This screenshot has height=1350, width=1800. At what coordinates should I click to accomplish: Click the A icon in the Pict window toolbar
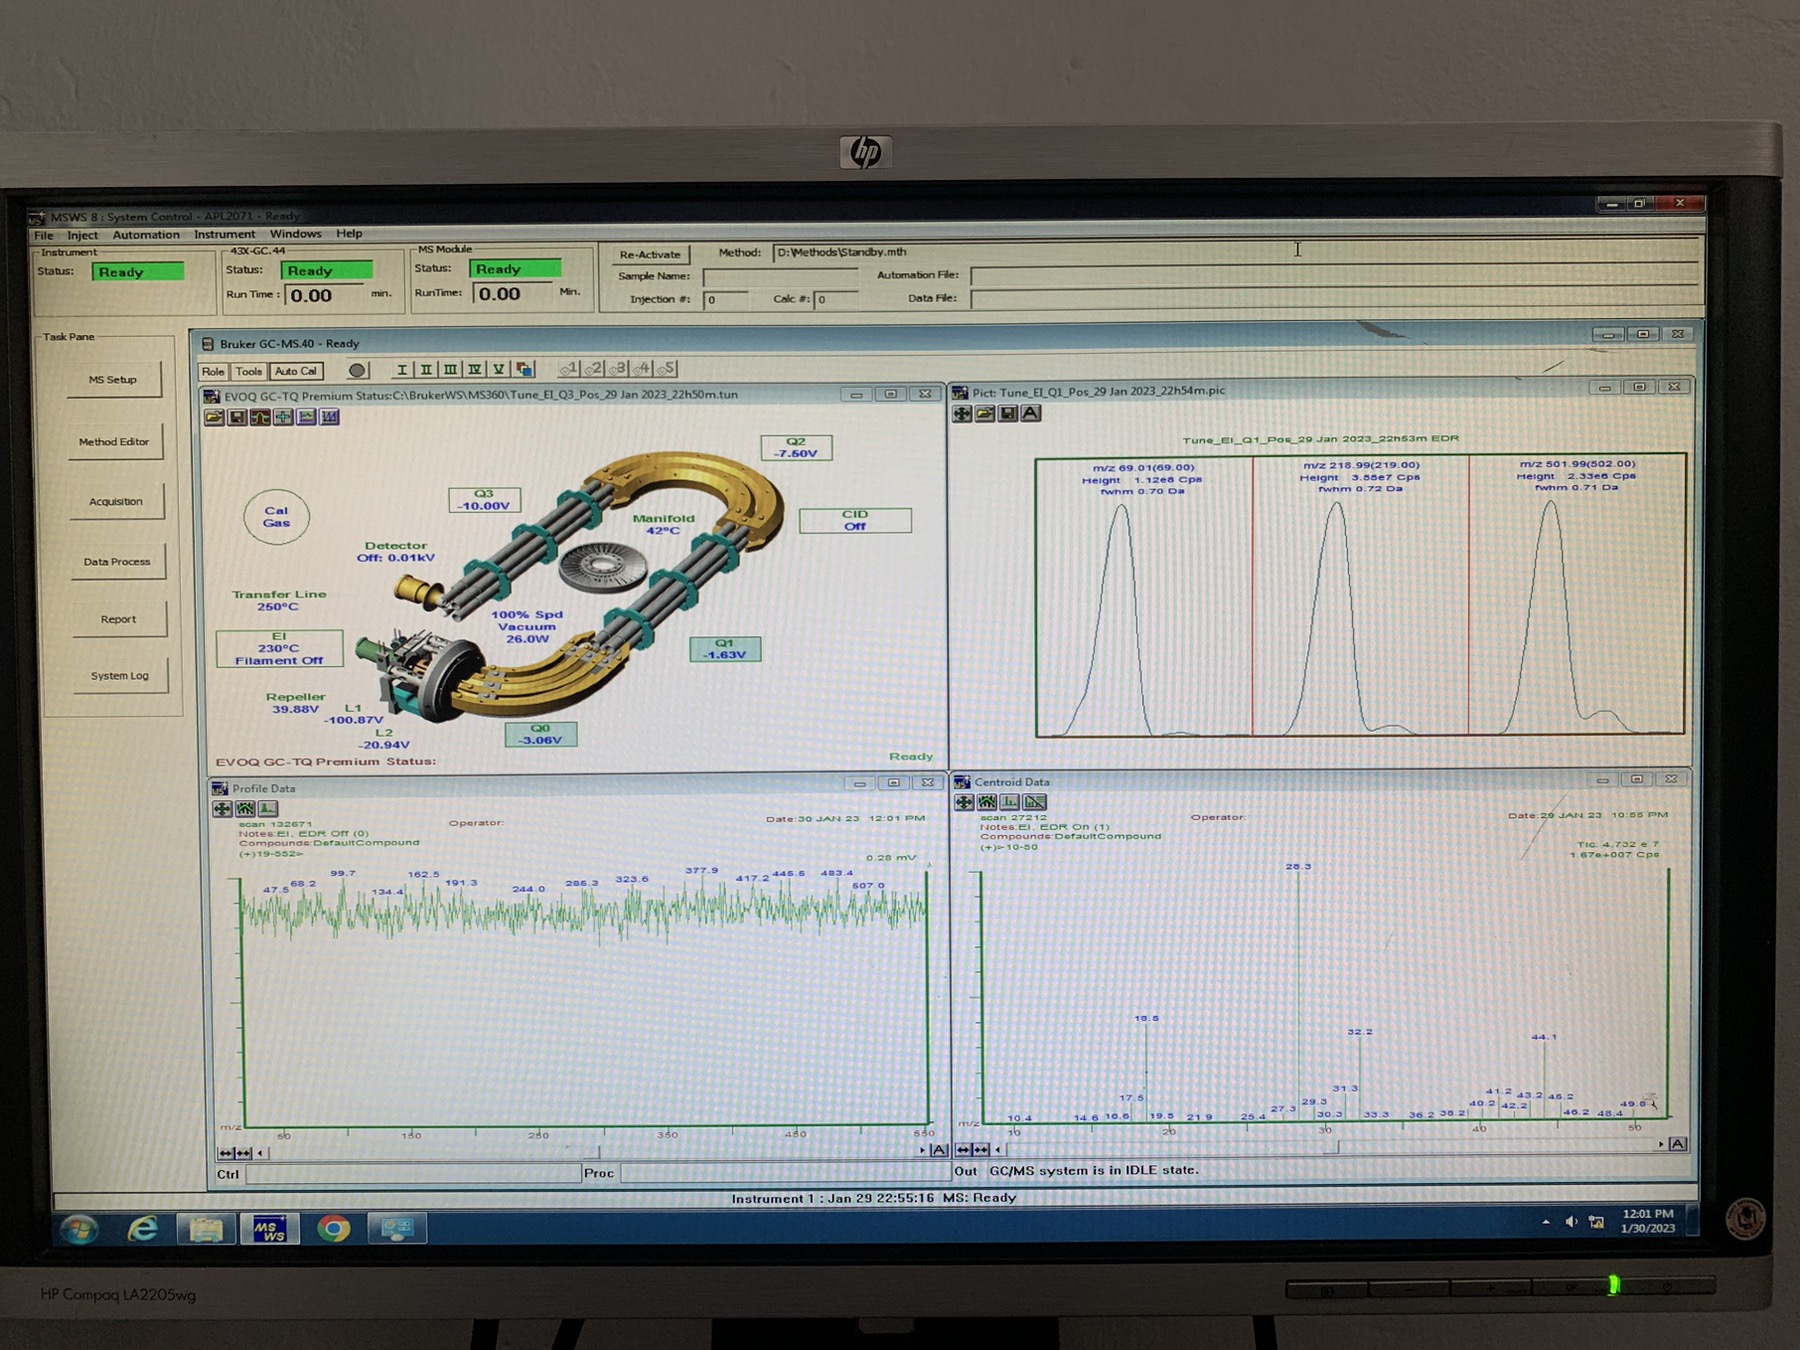pyautogui.click(x=1031, y=413)
